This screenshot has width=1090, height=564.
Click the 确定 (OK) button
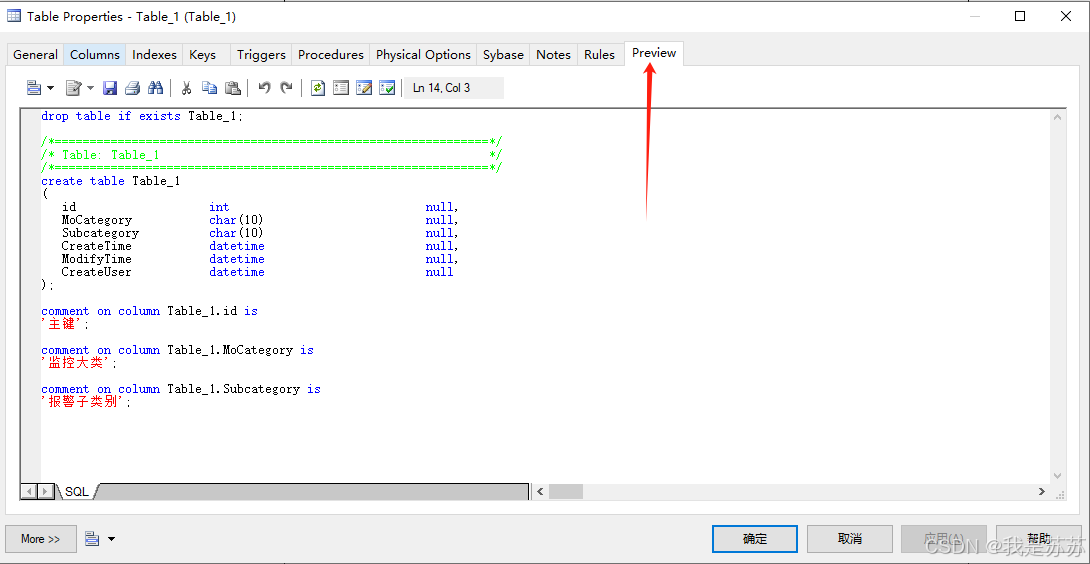[755, 539]
